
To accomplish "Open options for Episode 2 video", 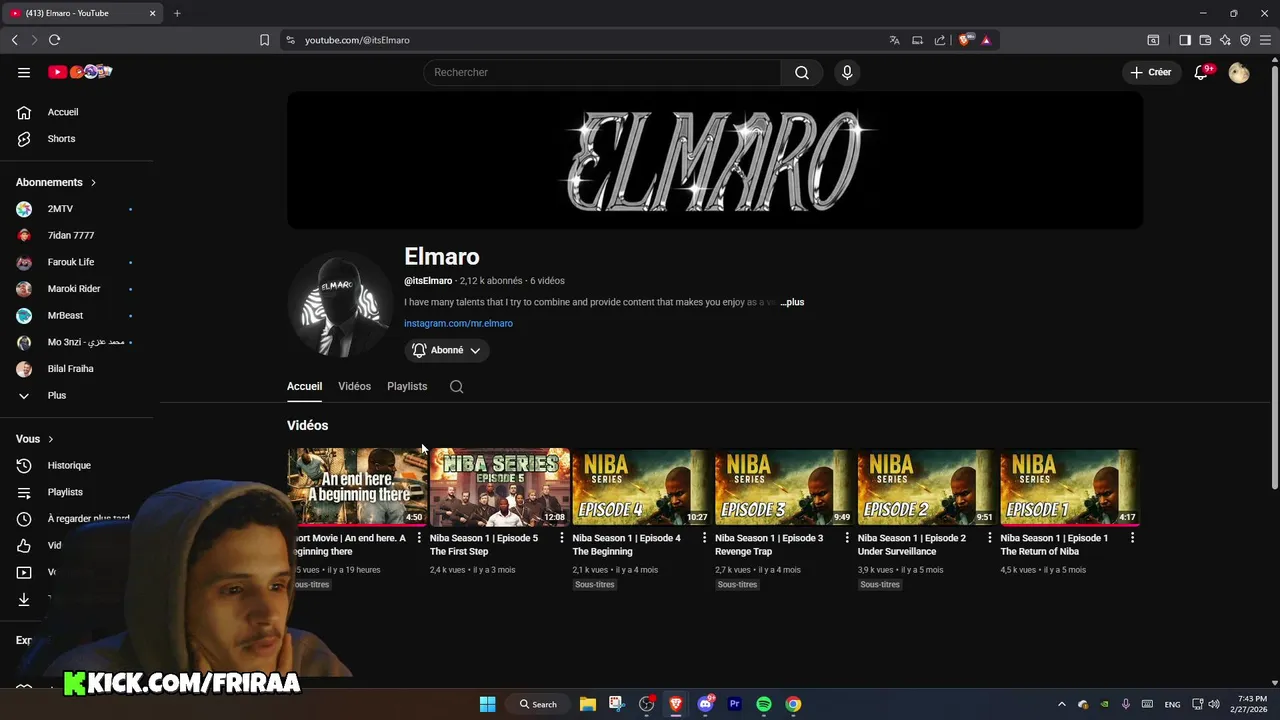I will pyautogui.click(x=990, y=538).
